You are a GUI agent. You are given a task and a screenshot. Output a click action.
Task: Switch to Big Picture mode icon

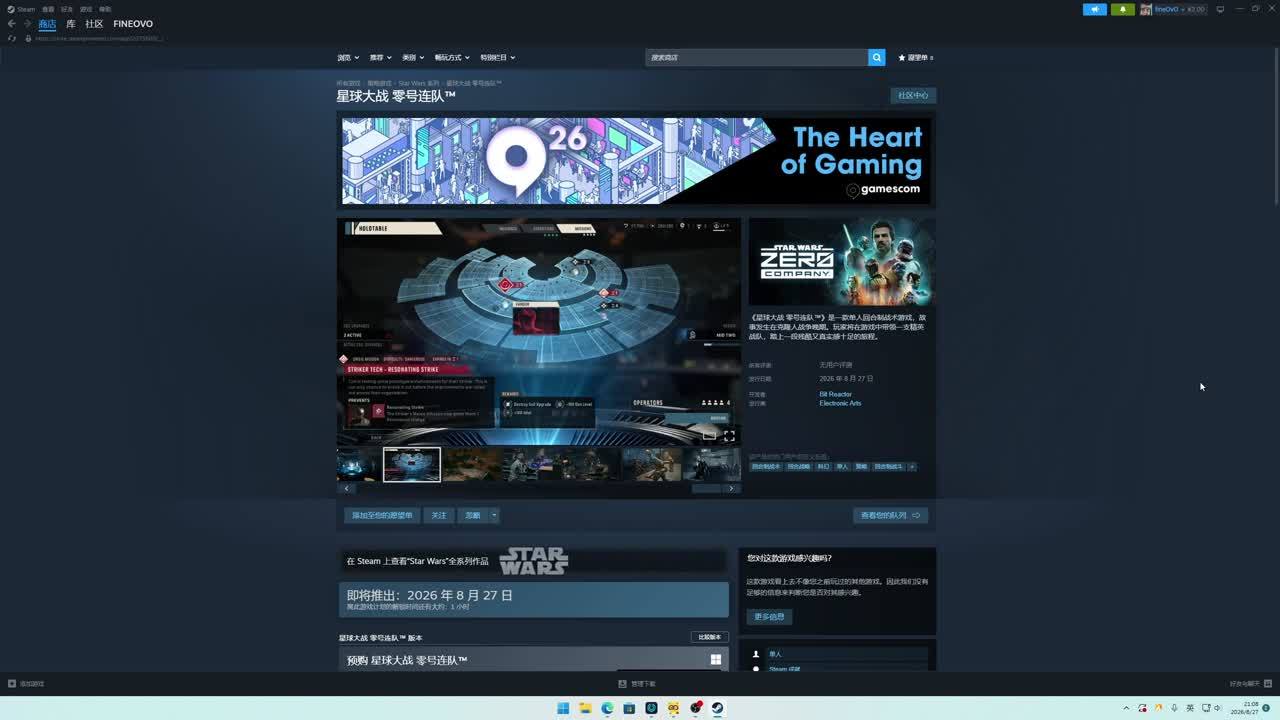click(x=1220, y=9)
